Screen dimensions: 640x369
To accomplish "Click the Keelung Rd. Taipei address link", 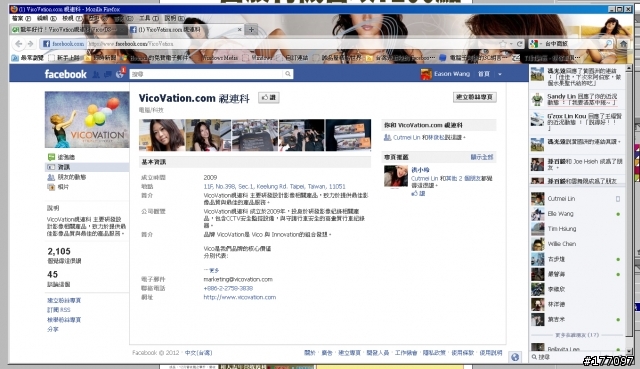I will point(274,186).
